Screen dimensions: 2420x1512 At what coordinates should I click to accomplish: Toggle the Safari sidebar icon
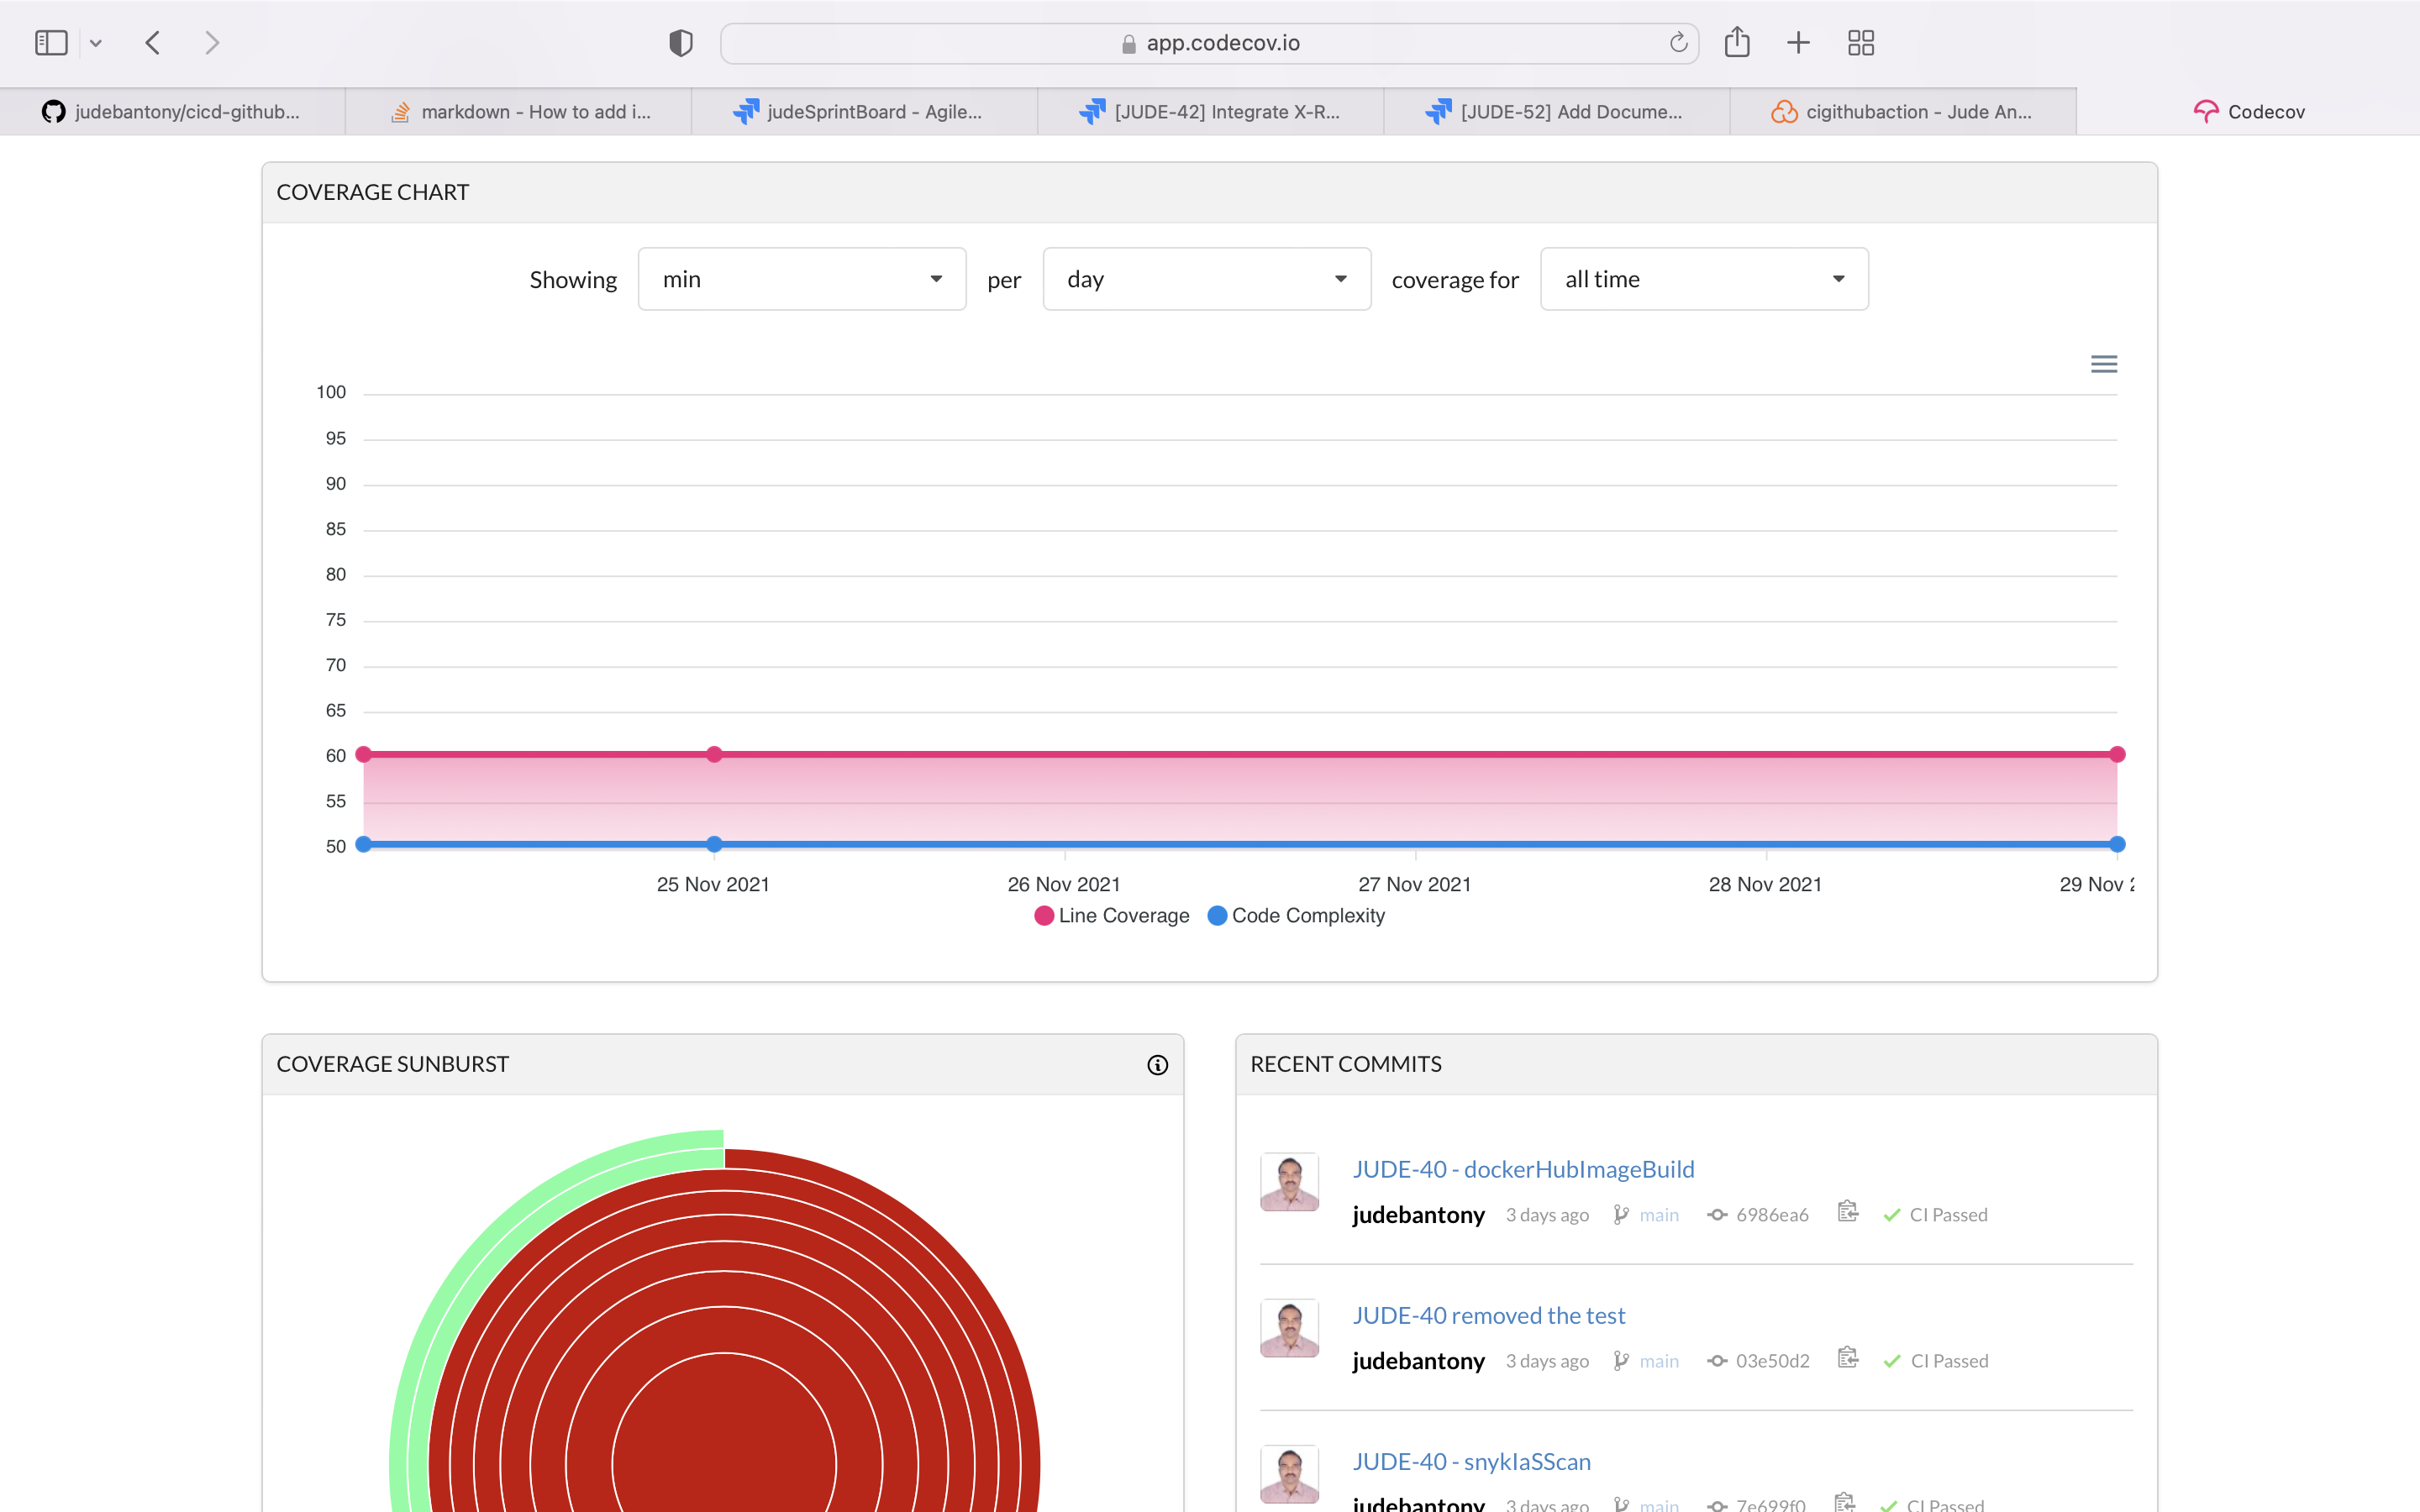[x=51, y=43]
